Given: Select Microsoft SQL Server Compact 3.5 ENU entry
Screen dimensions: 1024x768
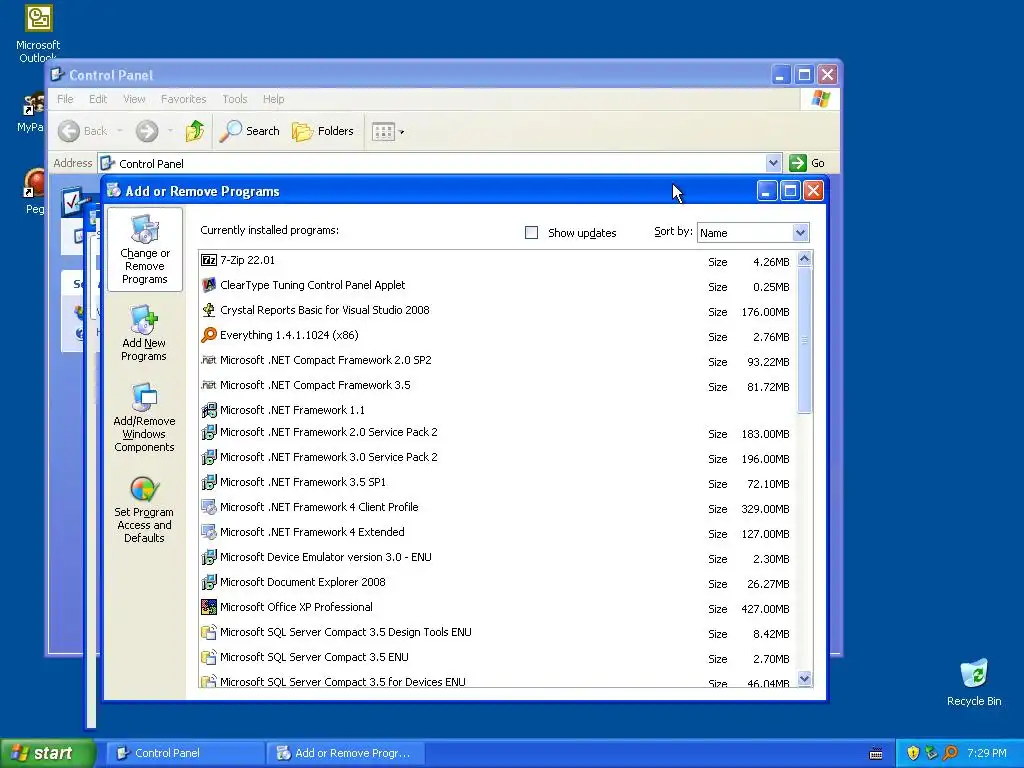Looking at the screenshot, I should pos(314,657).
